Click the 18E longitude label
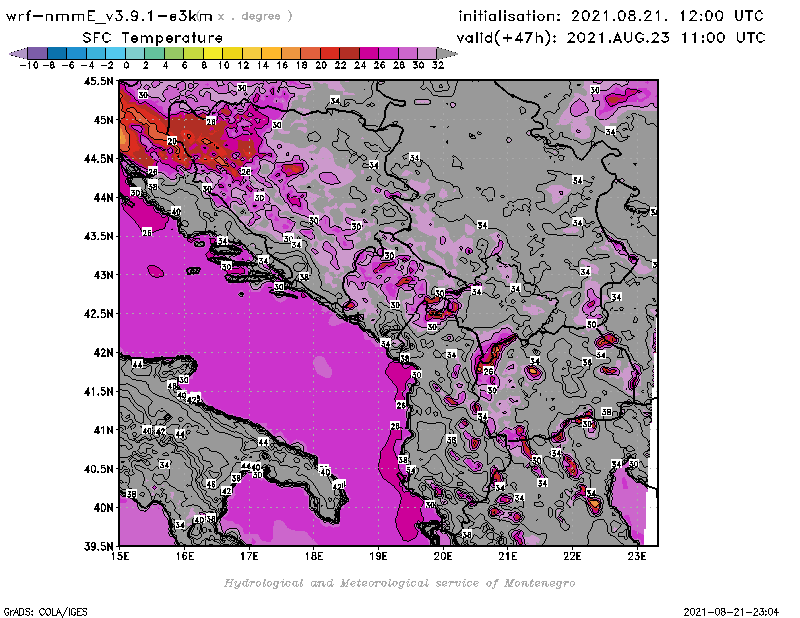The width and height of the screenshot is (800, 618). point(314,556)
